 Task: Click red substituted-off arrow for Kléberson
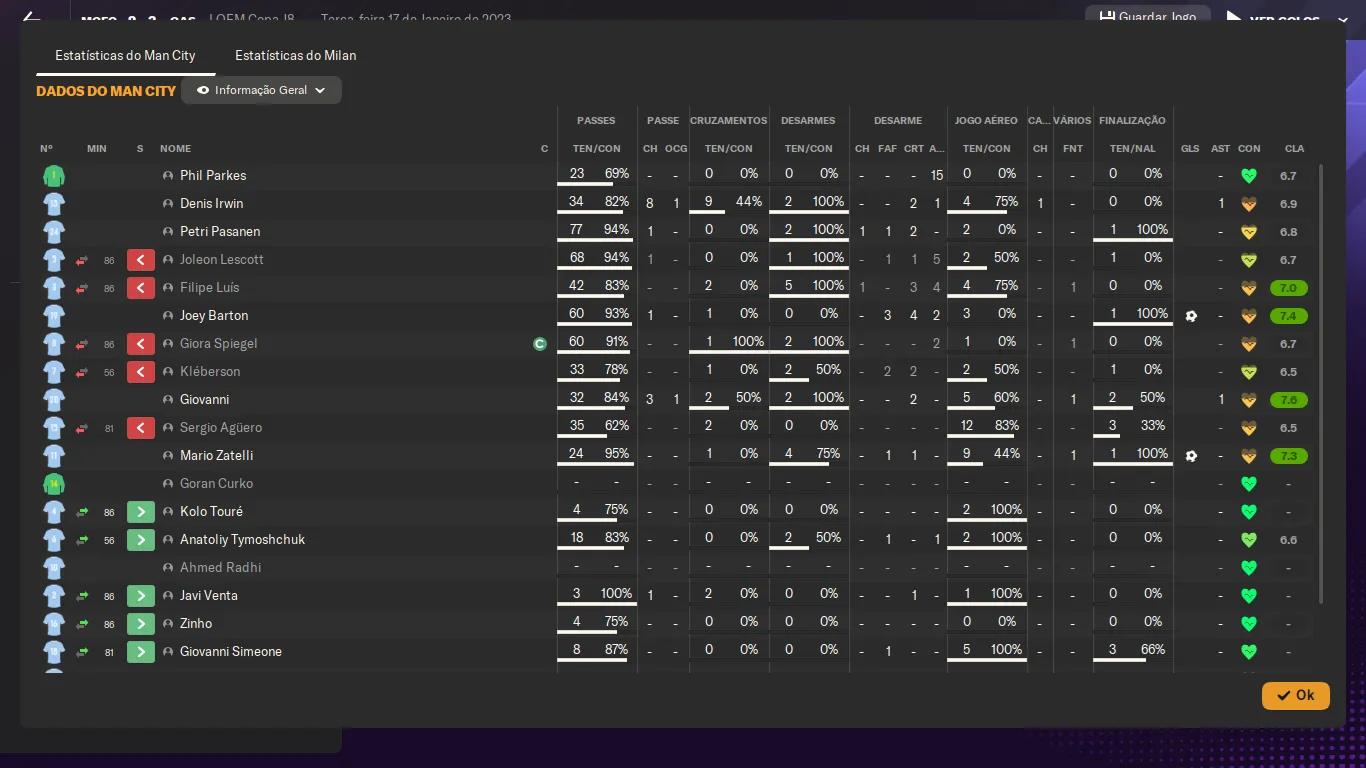141,372
